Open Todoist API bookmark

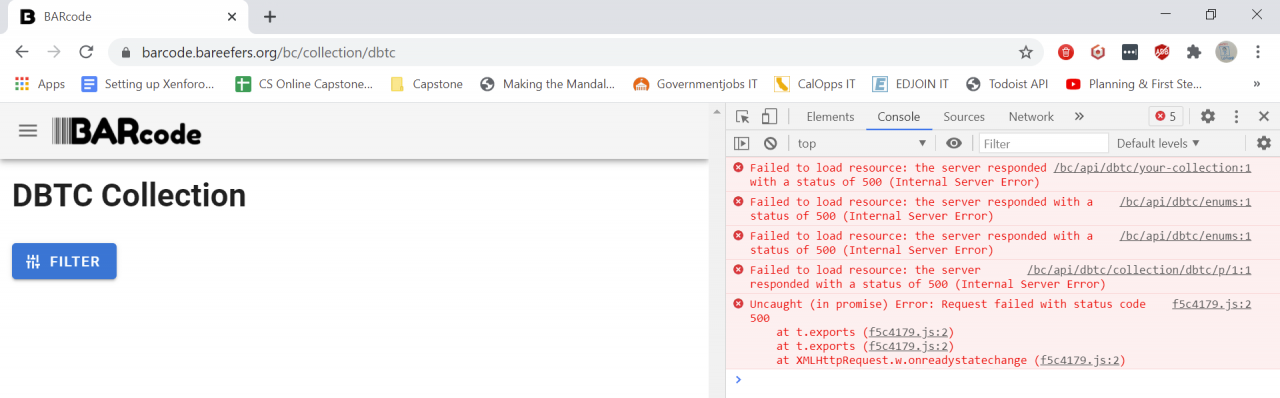pyautogui.click(x=1007, y=84)
